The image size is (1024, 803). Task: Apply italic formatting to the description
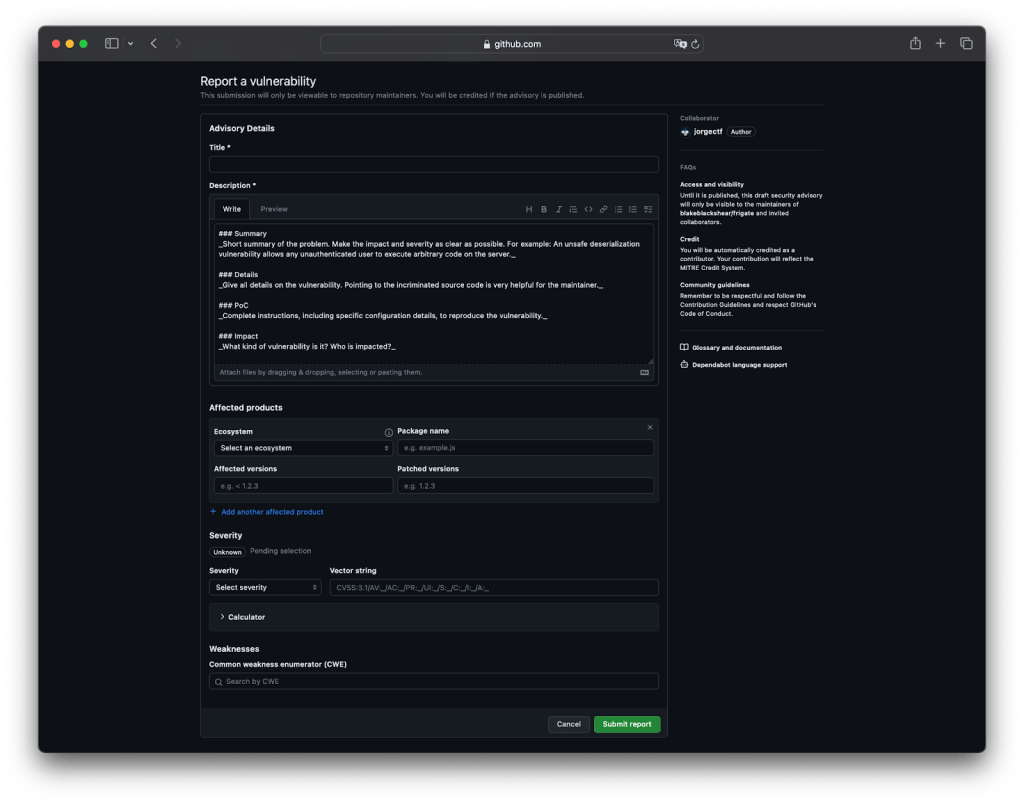tap(559, 209)
